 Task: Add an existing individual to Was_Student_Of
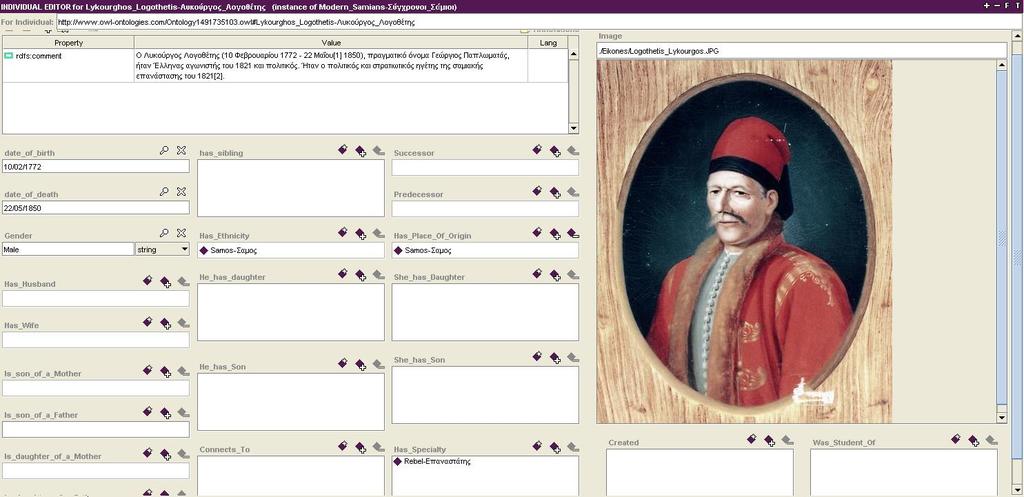tap(974, 441)
